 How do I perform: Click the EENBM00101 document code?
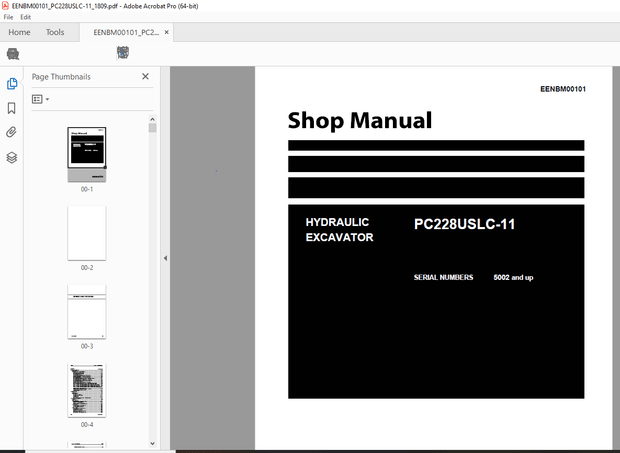pos(563,89)
